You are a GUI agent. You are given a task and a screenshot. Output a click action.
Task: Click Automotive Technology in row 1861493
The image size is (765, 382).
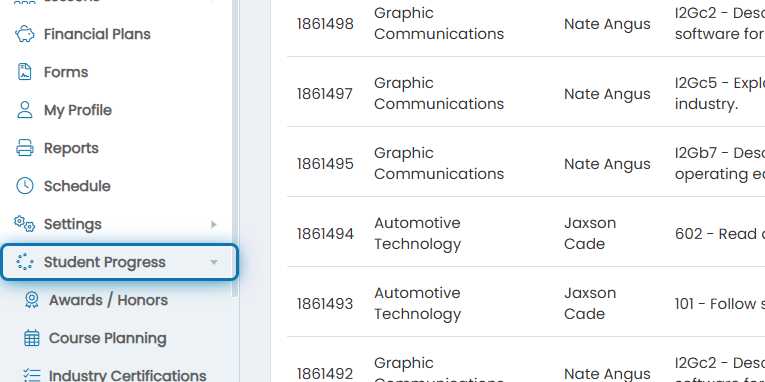click(x=417, y=303)
